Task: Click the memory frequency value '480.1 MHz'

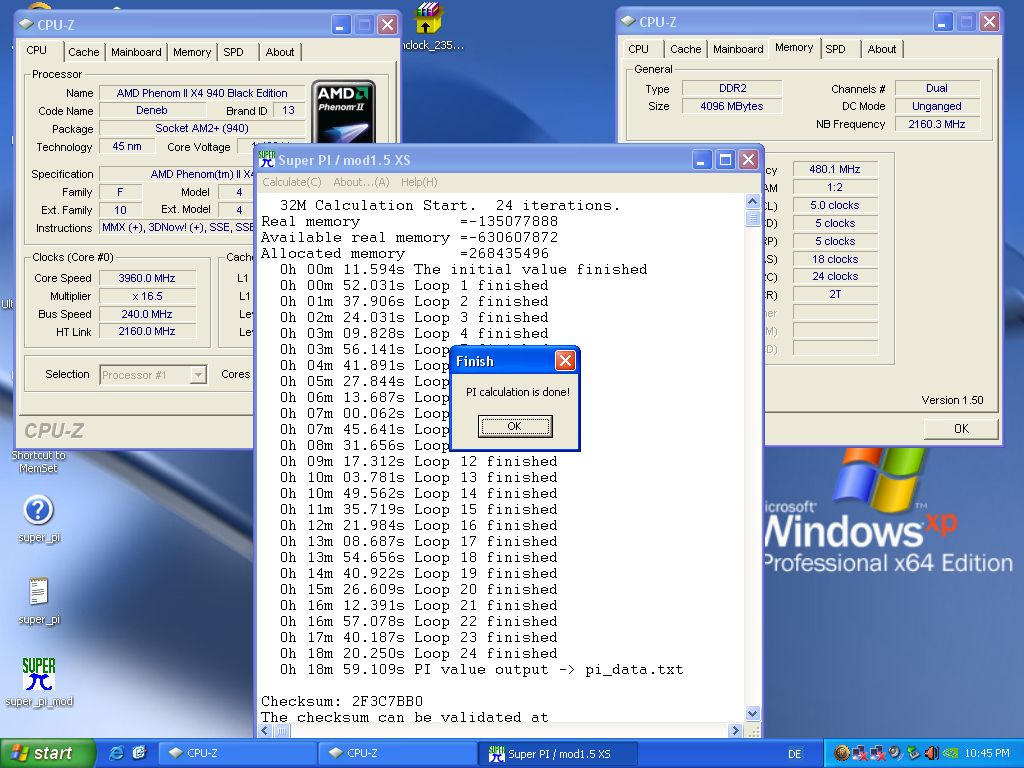Action: pos(835,169)
